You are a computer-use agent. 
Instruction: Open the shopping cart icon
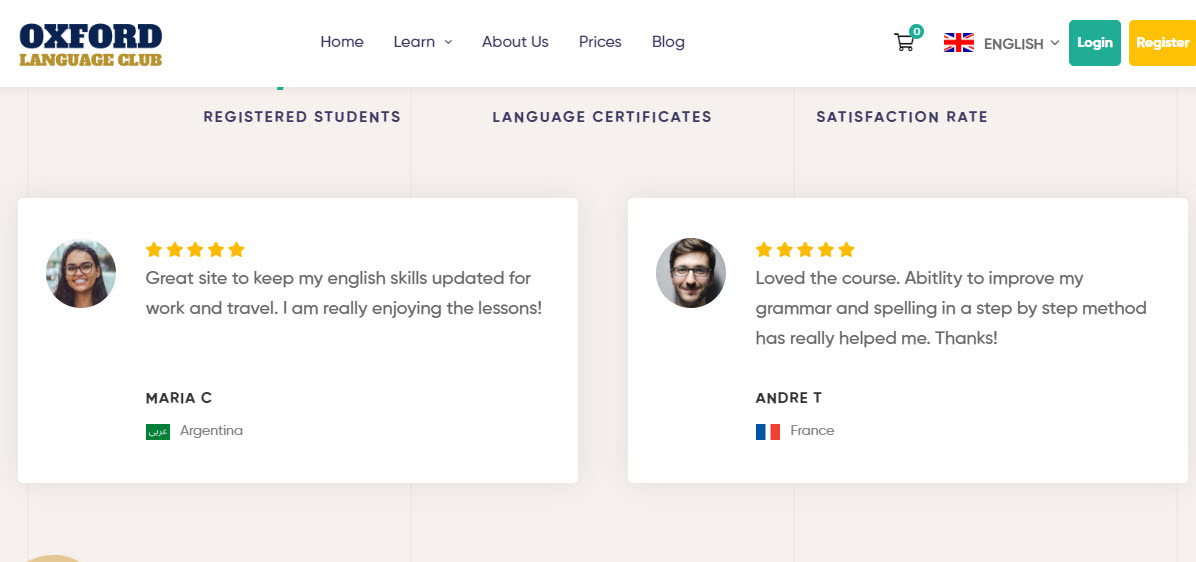click(x=904, y=43)
